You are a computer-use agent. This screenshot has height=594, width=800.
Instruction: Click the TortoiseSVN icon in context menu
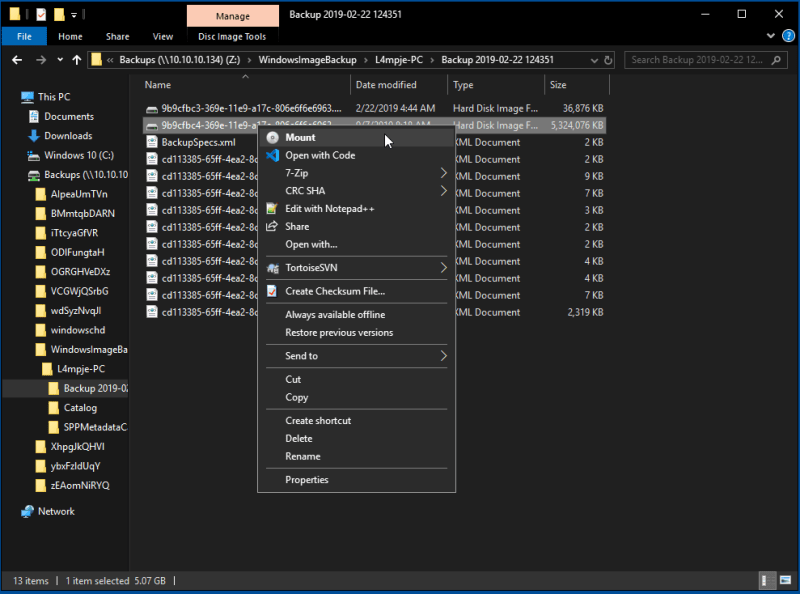point(273,268)
